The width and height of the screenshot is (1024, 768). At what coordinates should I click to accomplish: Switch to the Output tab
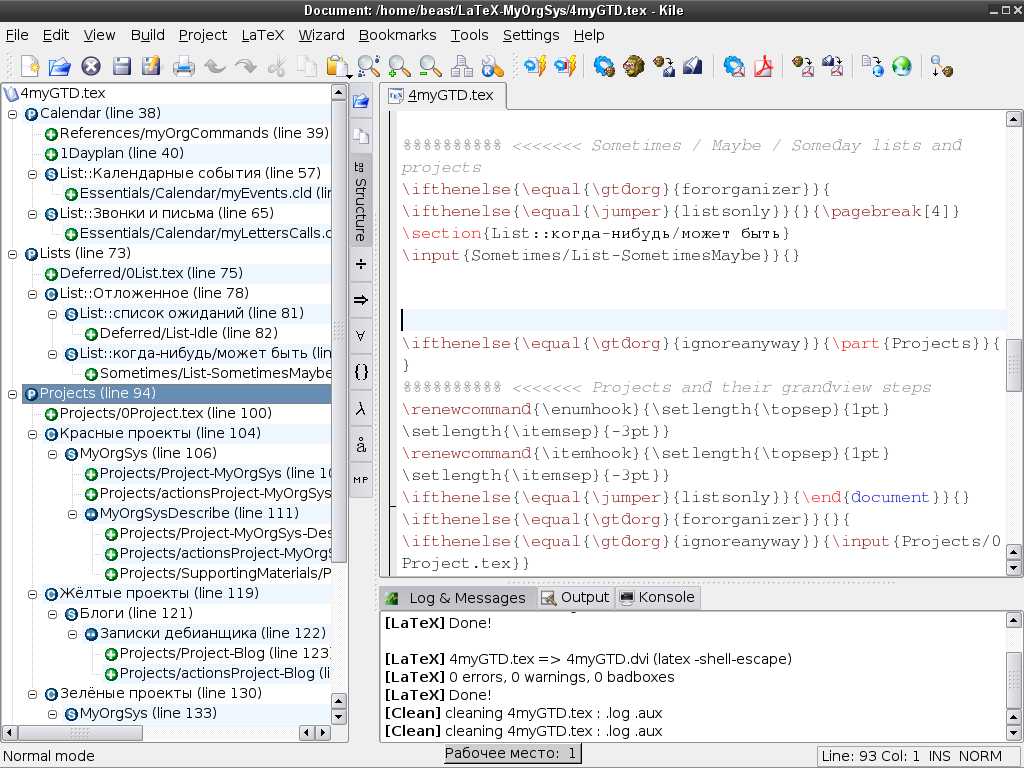click(575, 597)
